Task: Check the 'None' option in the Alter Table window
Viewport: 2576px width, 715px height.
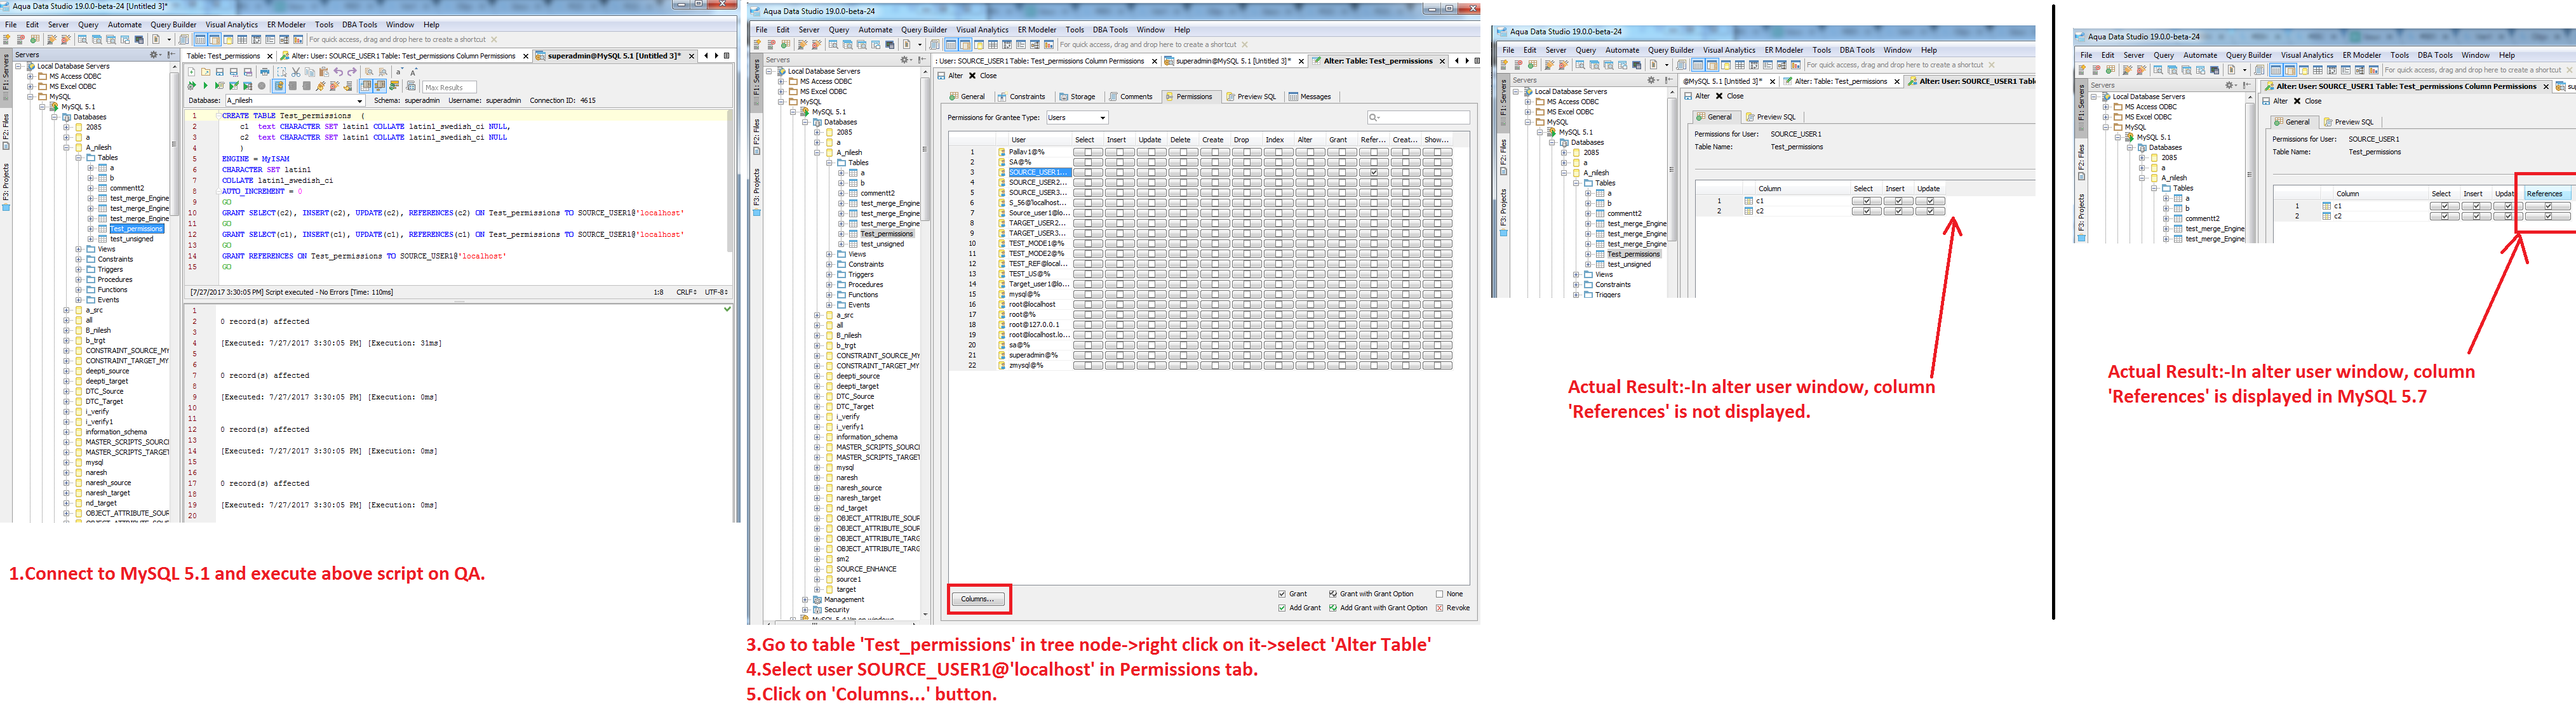Action: click(1440, 594)
